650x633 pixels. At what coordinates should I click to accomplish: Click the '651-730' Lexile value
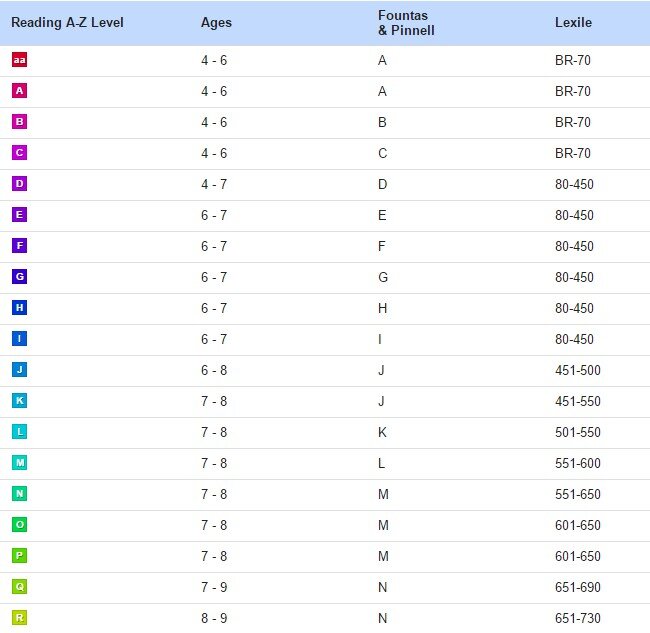tap(578, 618)
